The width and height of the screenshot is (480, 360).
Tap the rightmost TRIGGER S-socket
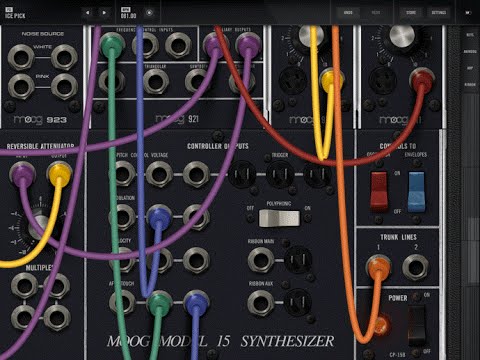point(317,174)
